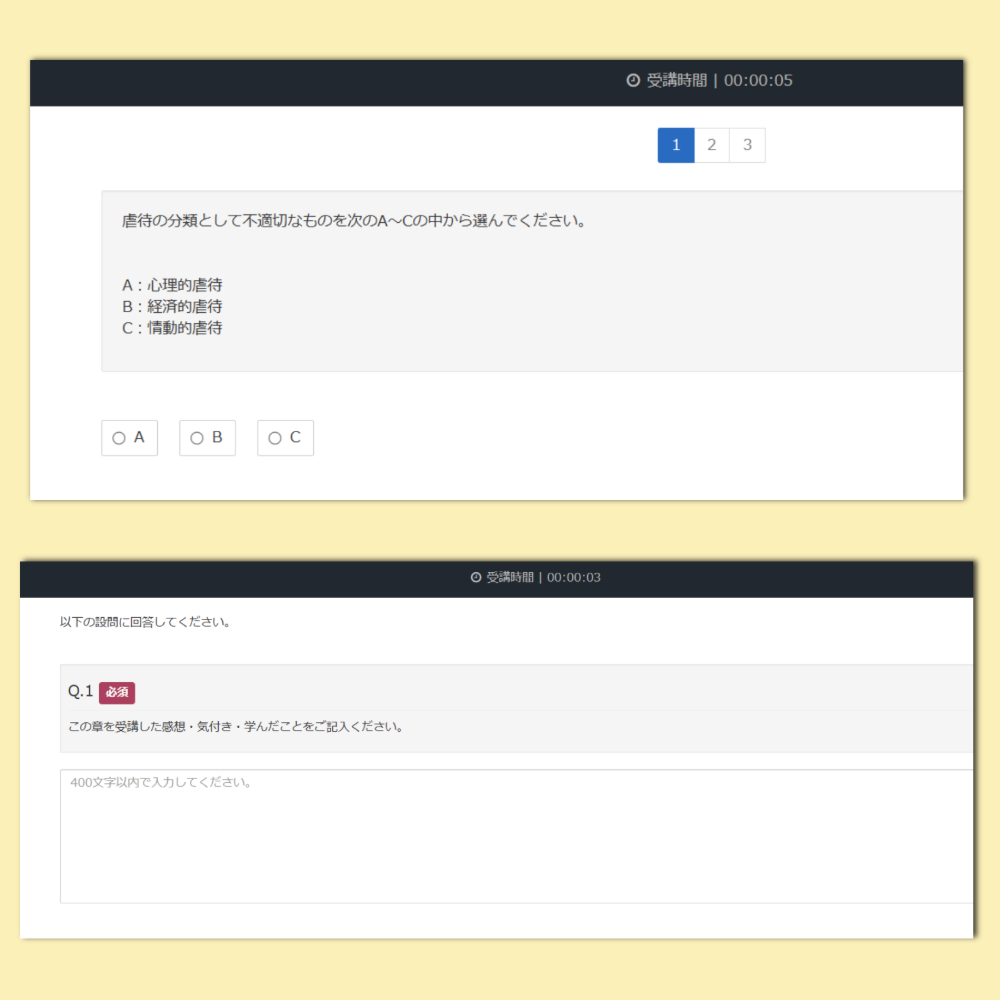Screen dimensions: 1000x1000
Task: Open question 3
Action: pyautogui.click(x=747, y=145)
